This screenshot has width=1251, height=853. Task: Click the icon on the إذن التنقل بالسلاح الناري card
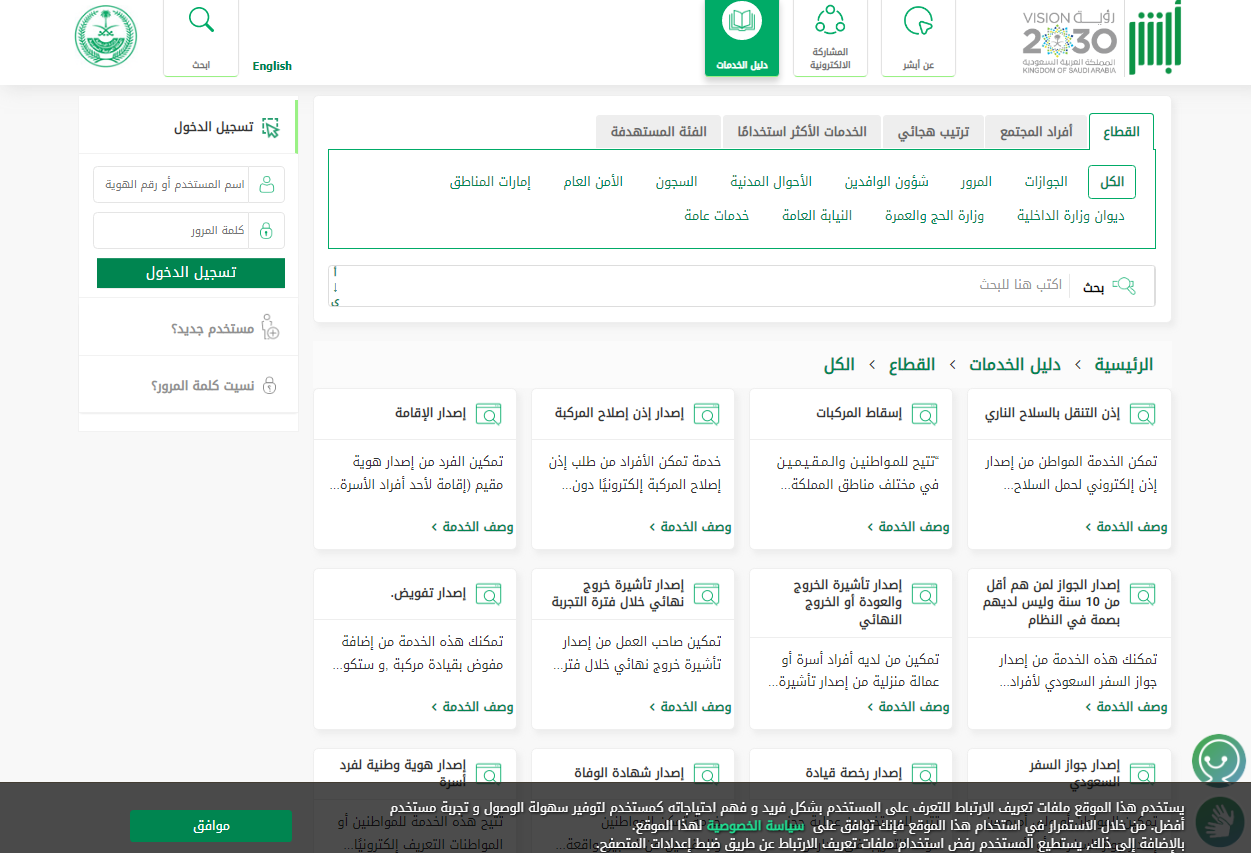[x=1142, y=414]
